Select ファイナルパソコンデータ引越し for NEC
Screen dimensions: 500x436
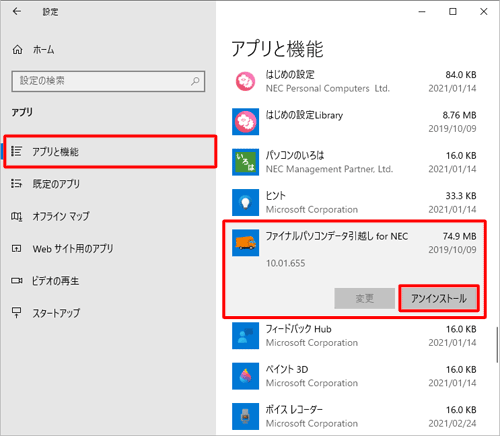click(355, 269)
